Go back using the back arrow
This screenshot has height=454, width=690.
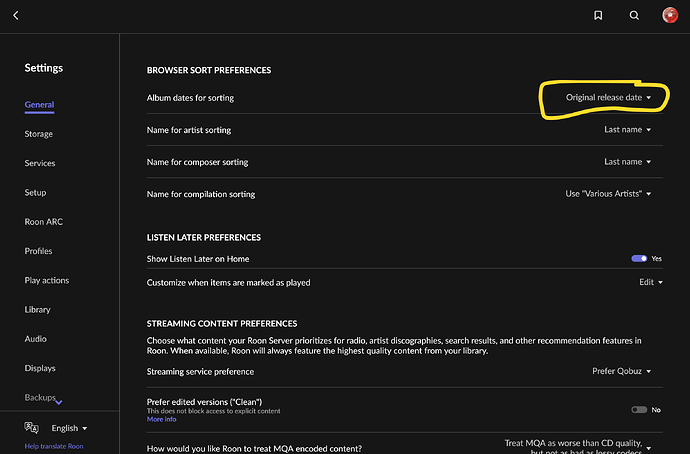(x=16, y=15)
